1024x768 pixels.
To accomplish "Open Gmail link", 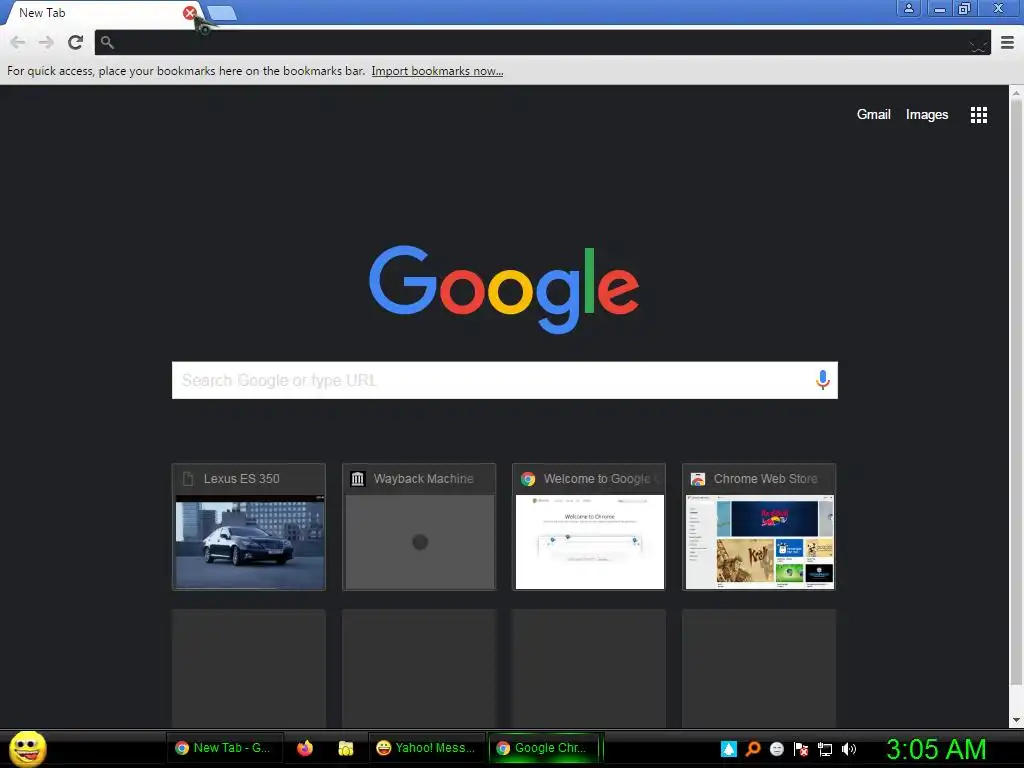I will tap(873, 114).
